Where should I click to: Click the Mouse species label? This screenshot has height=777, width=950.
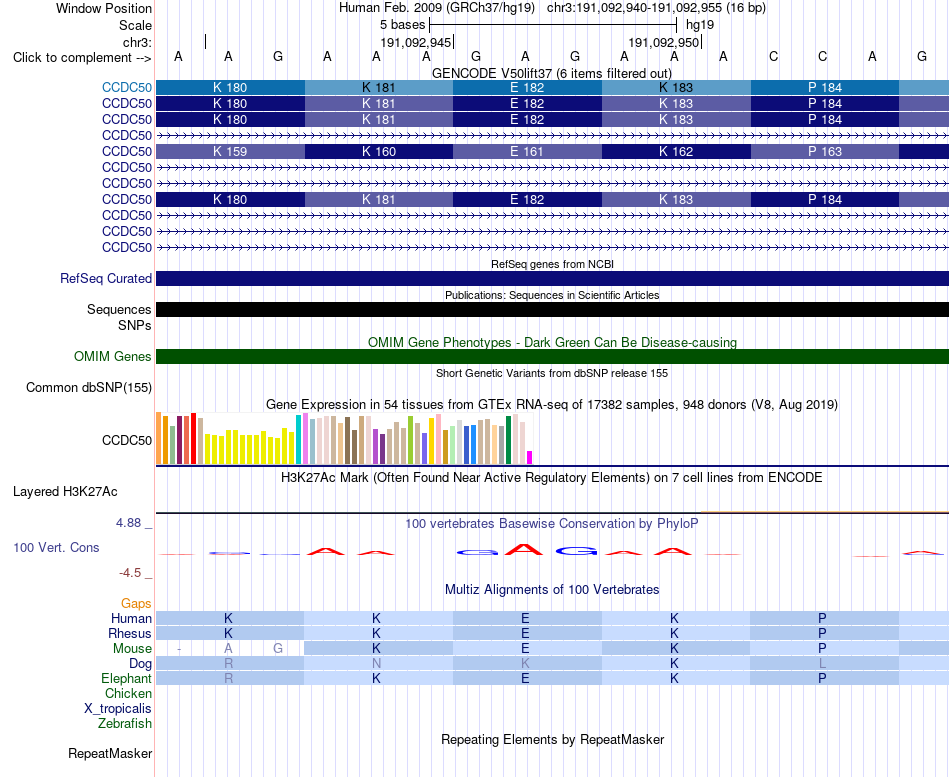(132, 649)
